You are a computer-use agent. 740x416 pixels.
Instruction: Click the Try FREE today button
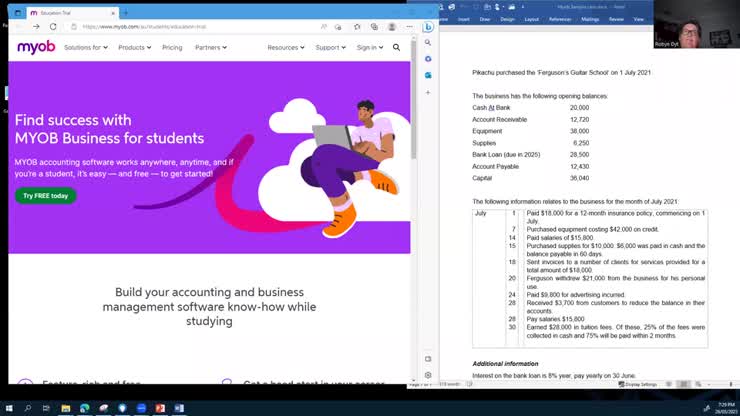coord(46,196)
